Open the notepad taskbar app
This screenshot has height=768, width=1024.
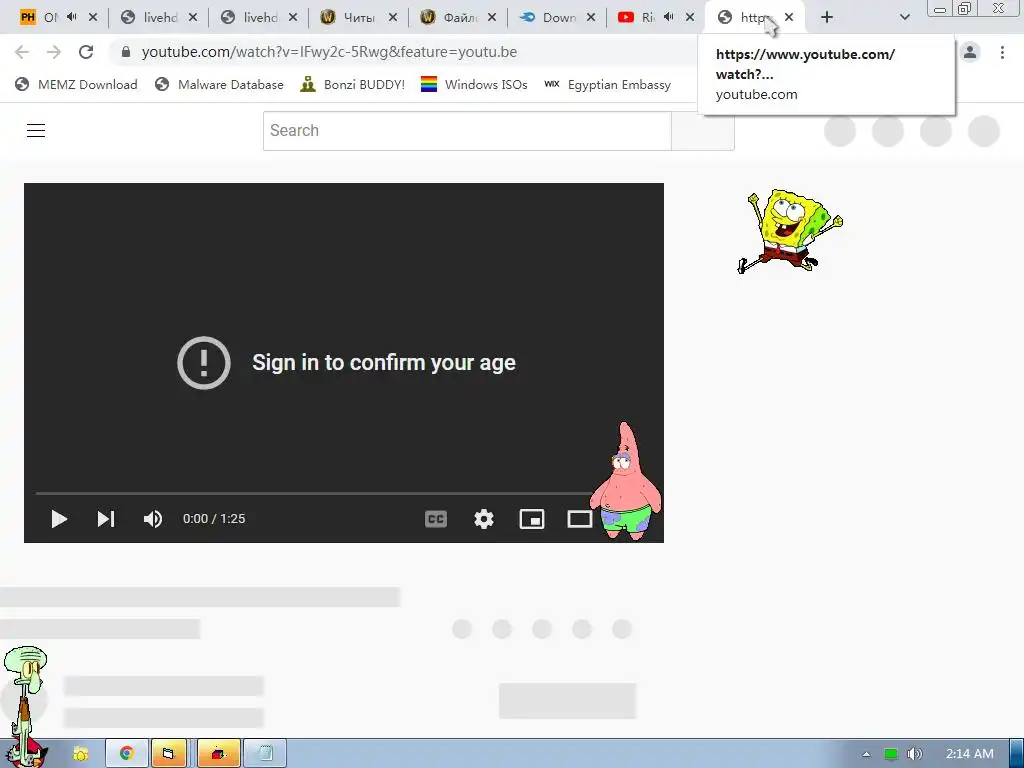pyautogui.click(x=265, y=754)
